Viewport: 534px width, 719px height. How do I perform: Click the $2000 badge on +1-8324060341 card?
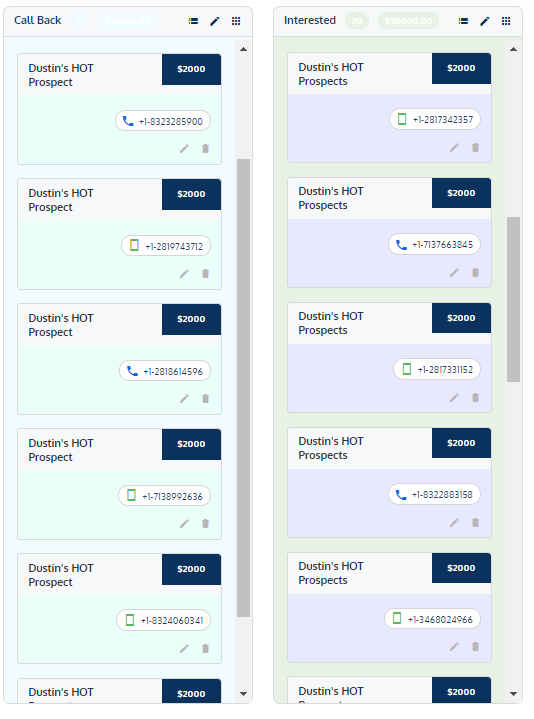click(191, 569)
